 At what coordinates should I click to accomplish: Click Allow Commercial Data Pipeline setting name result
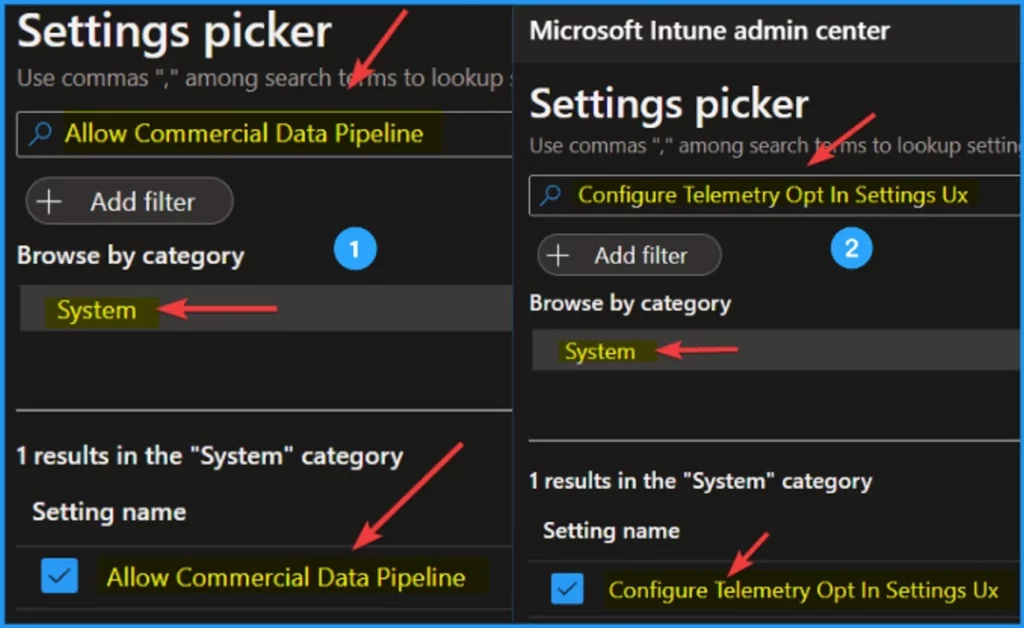coord(286,577)
